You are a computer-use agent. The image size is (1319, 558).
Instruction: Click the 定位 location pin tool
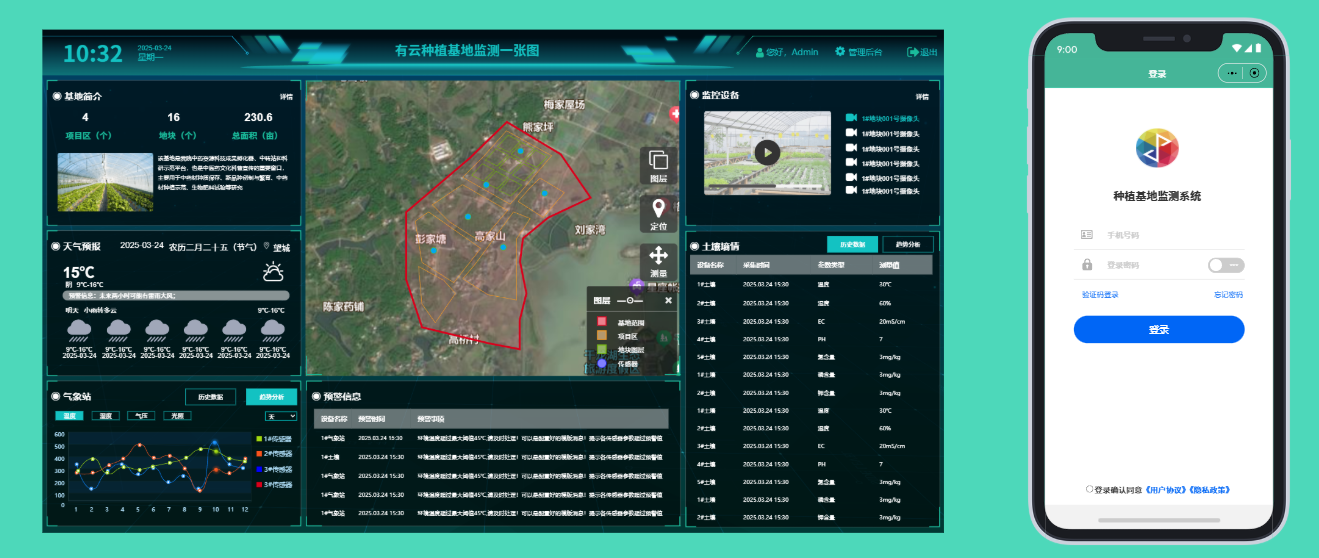[658, 213]
